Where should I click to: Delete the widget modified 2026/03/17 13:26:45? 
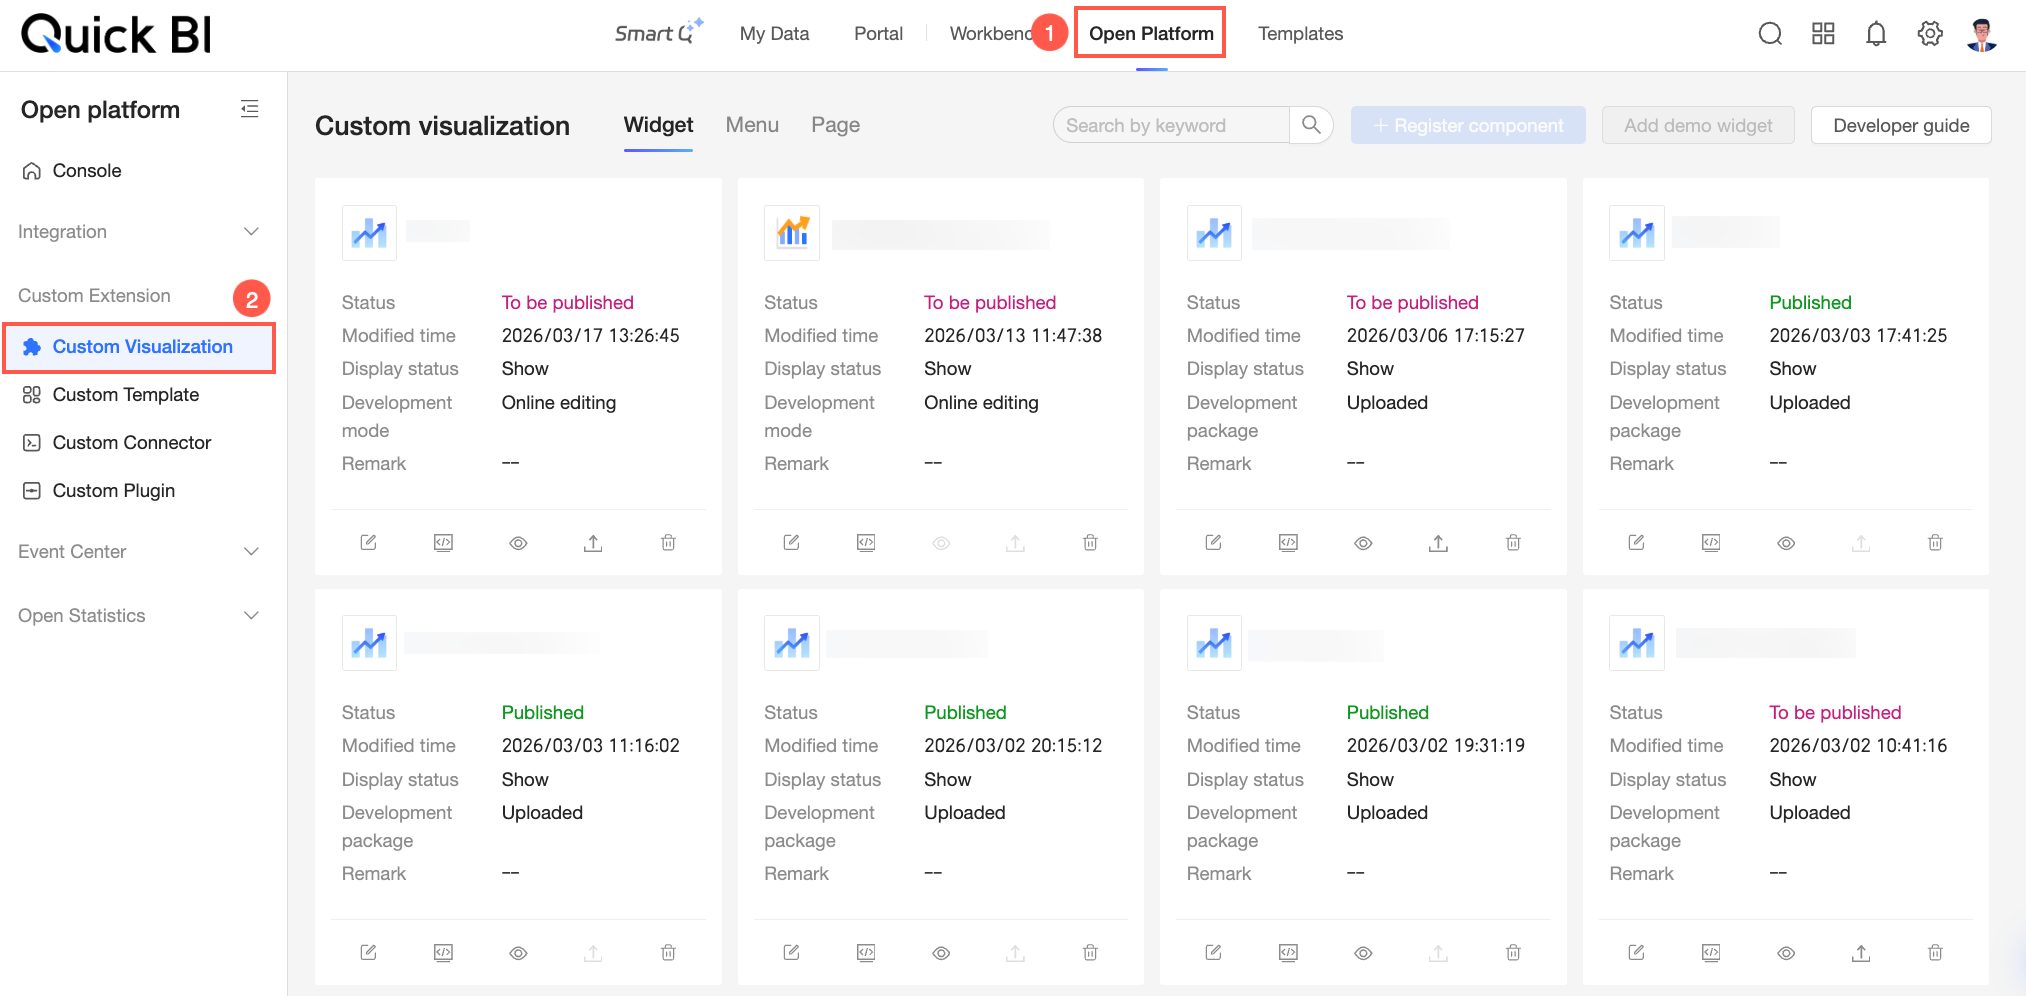[x=668, y=542]
